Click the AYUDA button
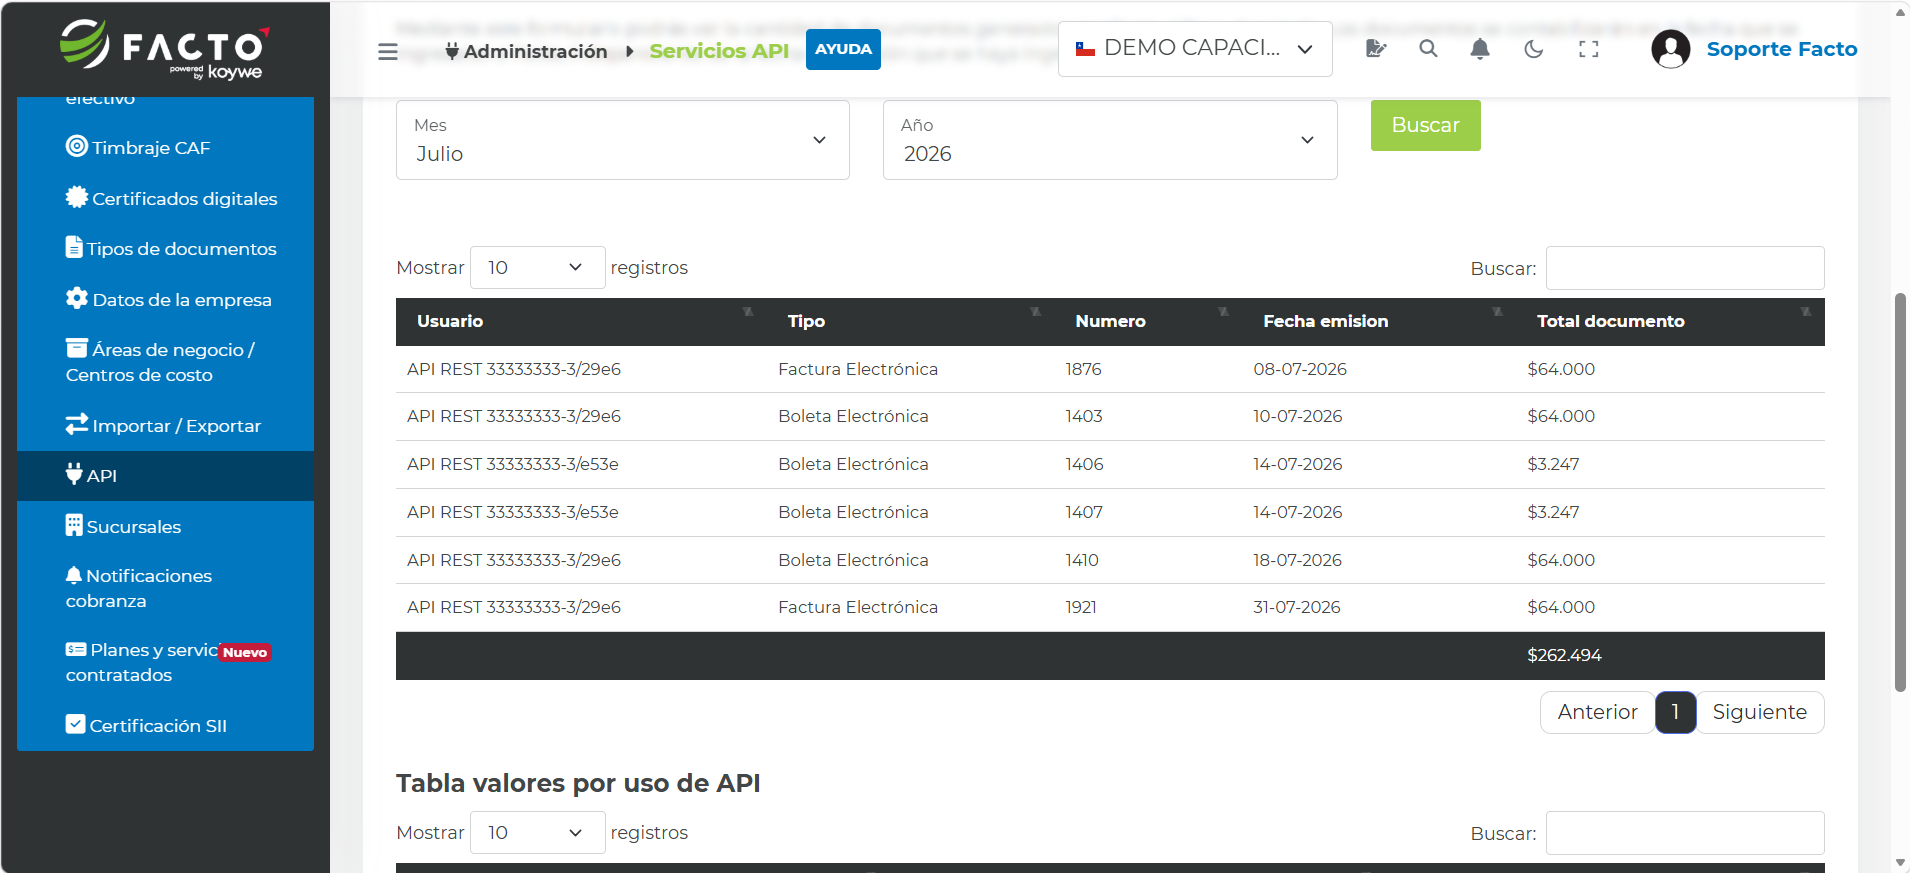The width and height of the screenshot is (1910, 873). (x=843, y=49)
